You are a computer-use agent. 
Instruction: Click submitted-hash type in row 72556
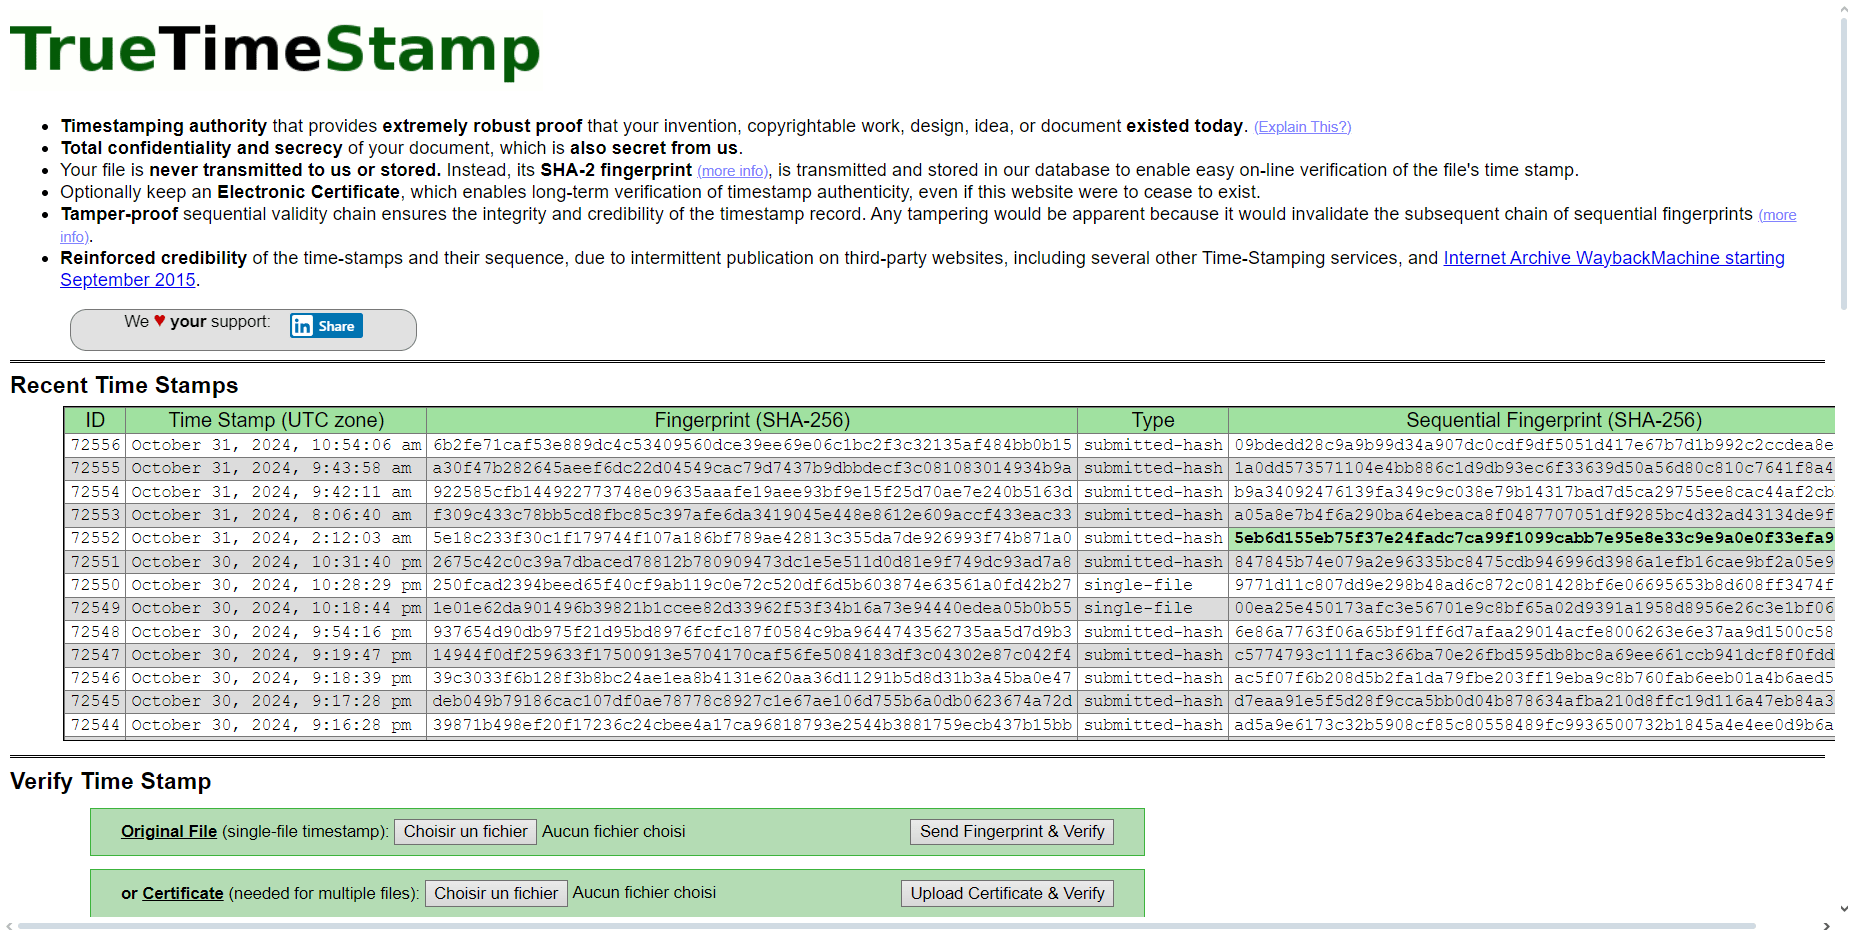click(x=1153, y=445)
